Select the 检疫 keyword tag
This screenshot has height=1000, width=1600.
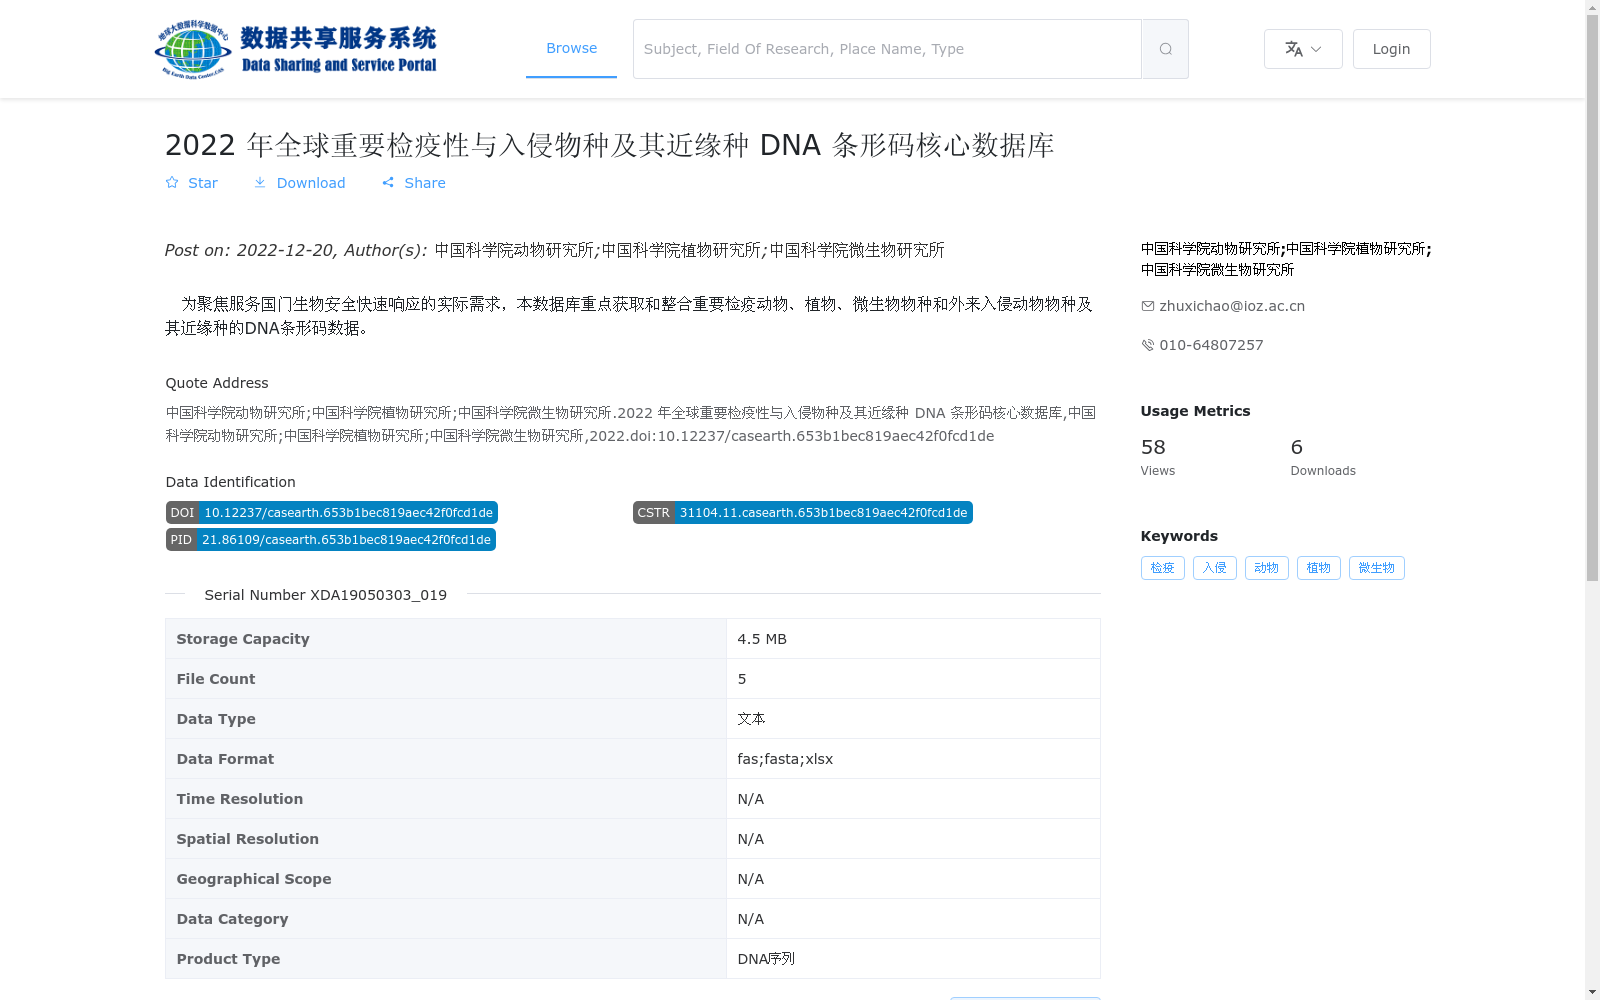[1163, 568]
